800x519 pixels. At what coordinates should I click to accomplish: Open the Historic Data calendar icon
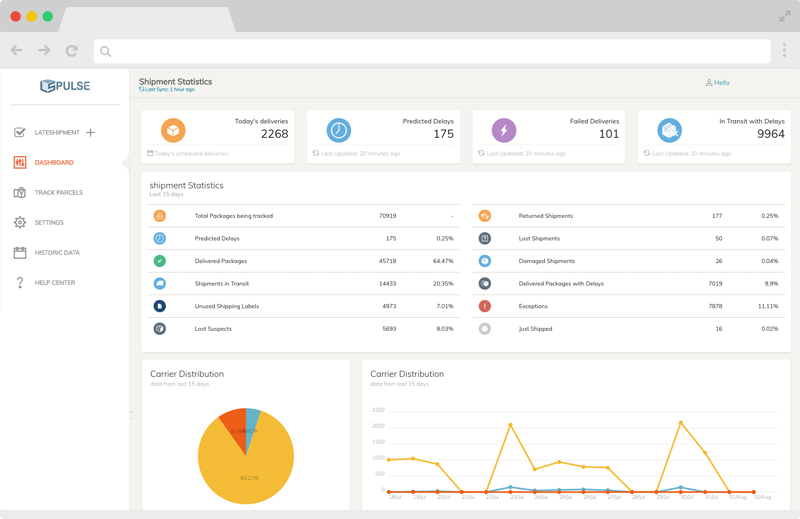[19, 253]
